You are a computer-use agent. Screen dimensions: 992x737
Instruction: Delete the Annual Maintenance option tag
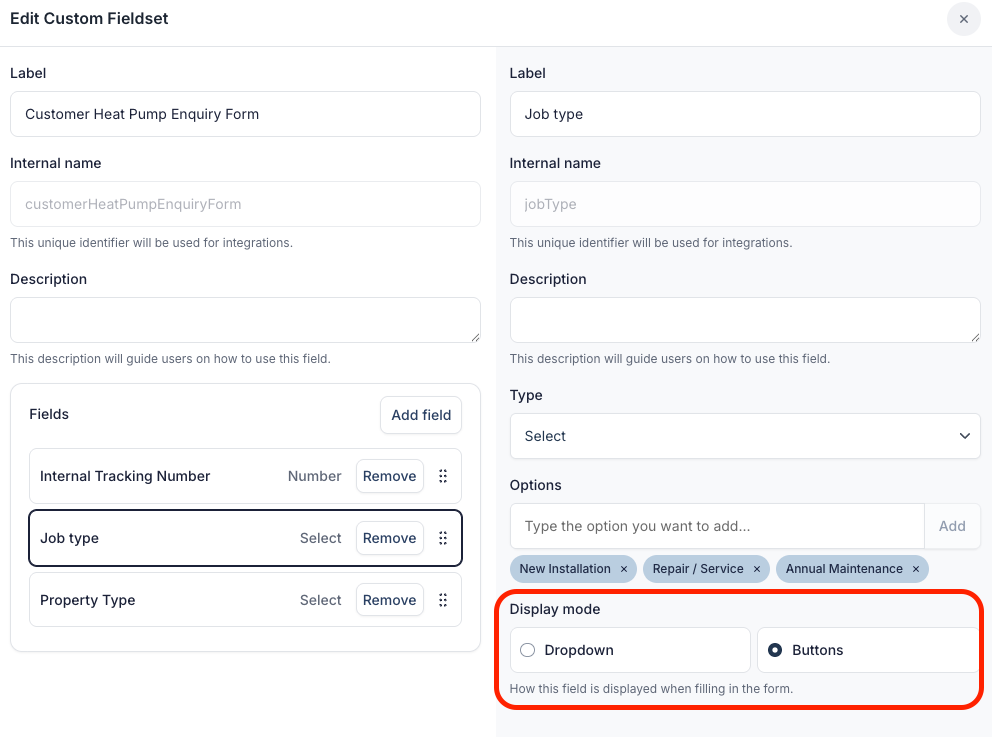(915, 568)
